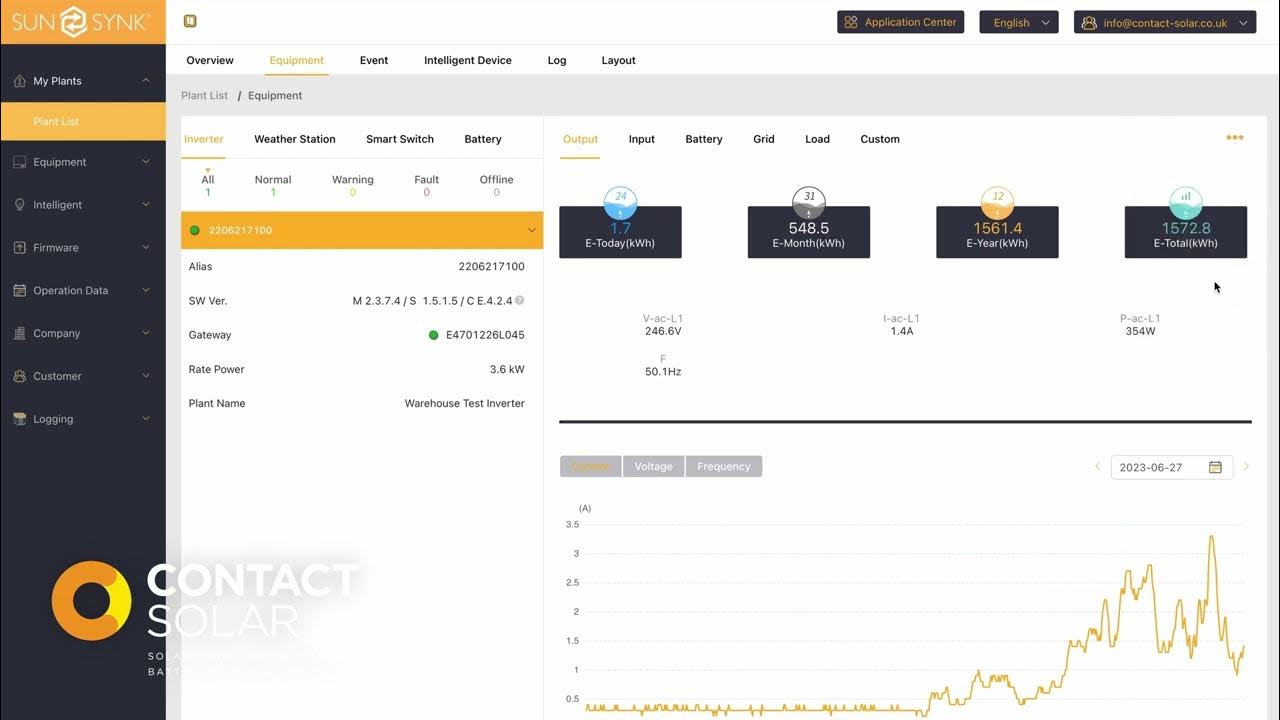1280x720 pixels.
Task: Click the My Plants home icon
Action: coord(19,81)
